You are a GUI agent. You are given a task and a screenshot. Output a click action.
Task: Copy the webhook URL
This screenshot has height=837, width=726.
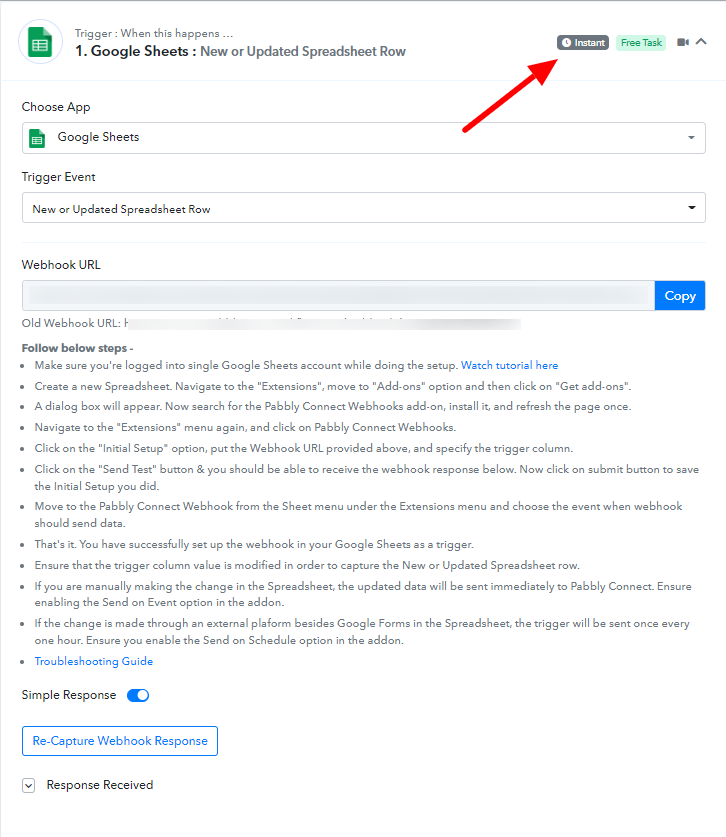pos(680,295)
